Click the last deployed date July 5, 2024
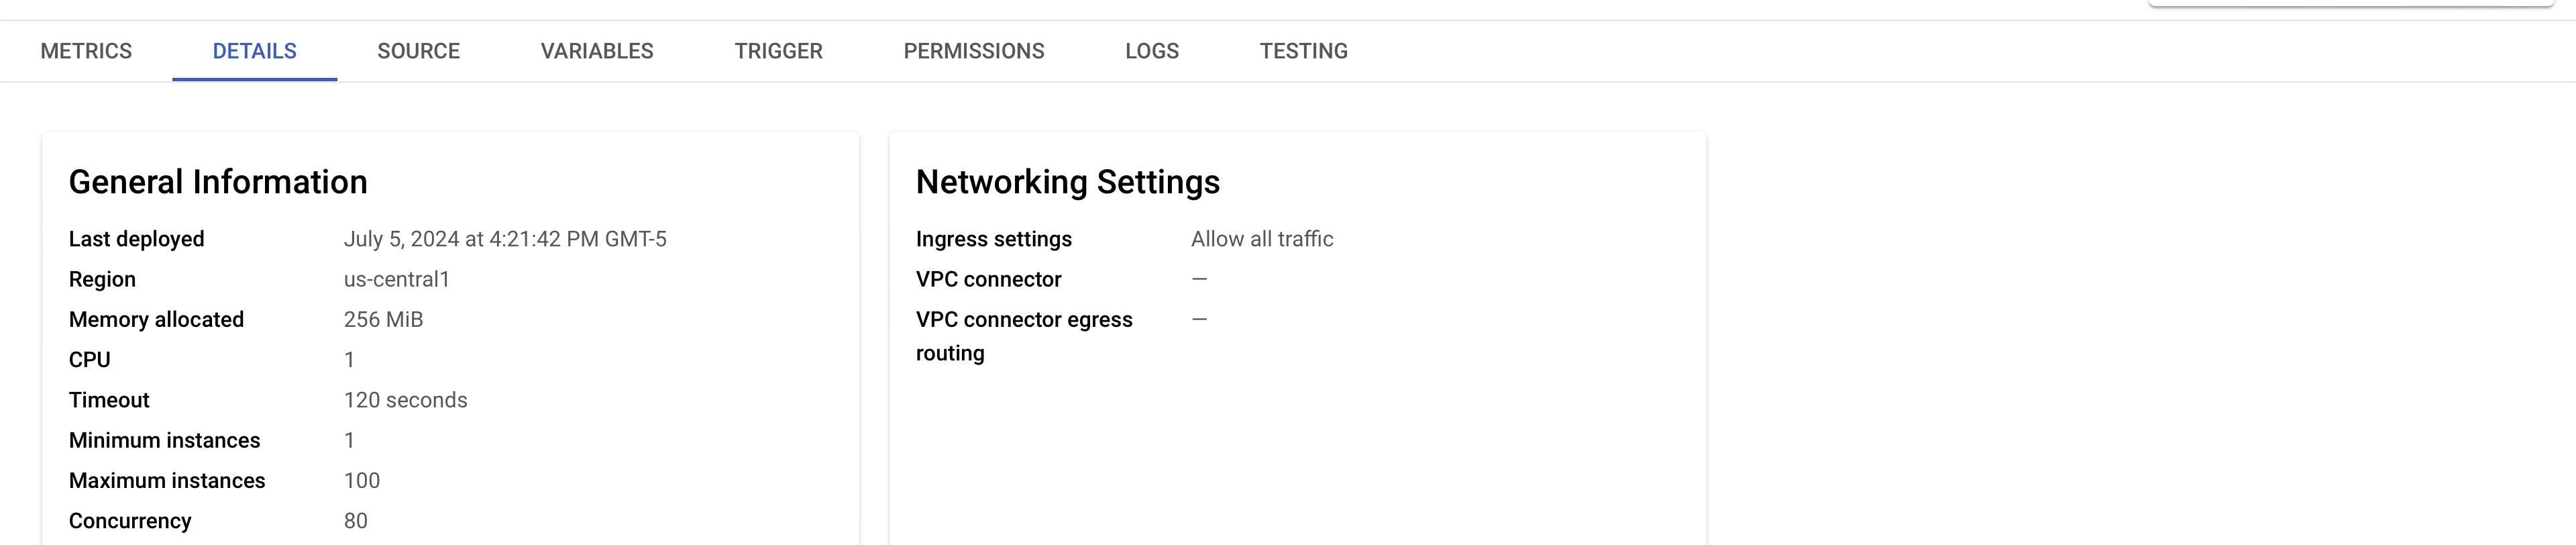The width and height of the screenshot is (2576, 545). tap(505, 239)
